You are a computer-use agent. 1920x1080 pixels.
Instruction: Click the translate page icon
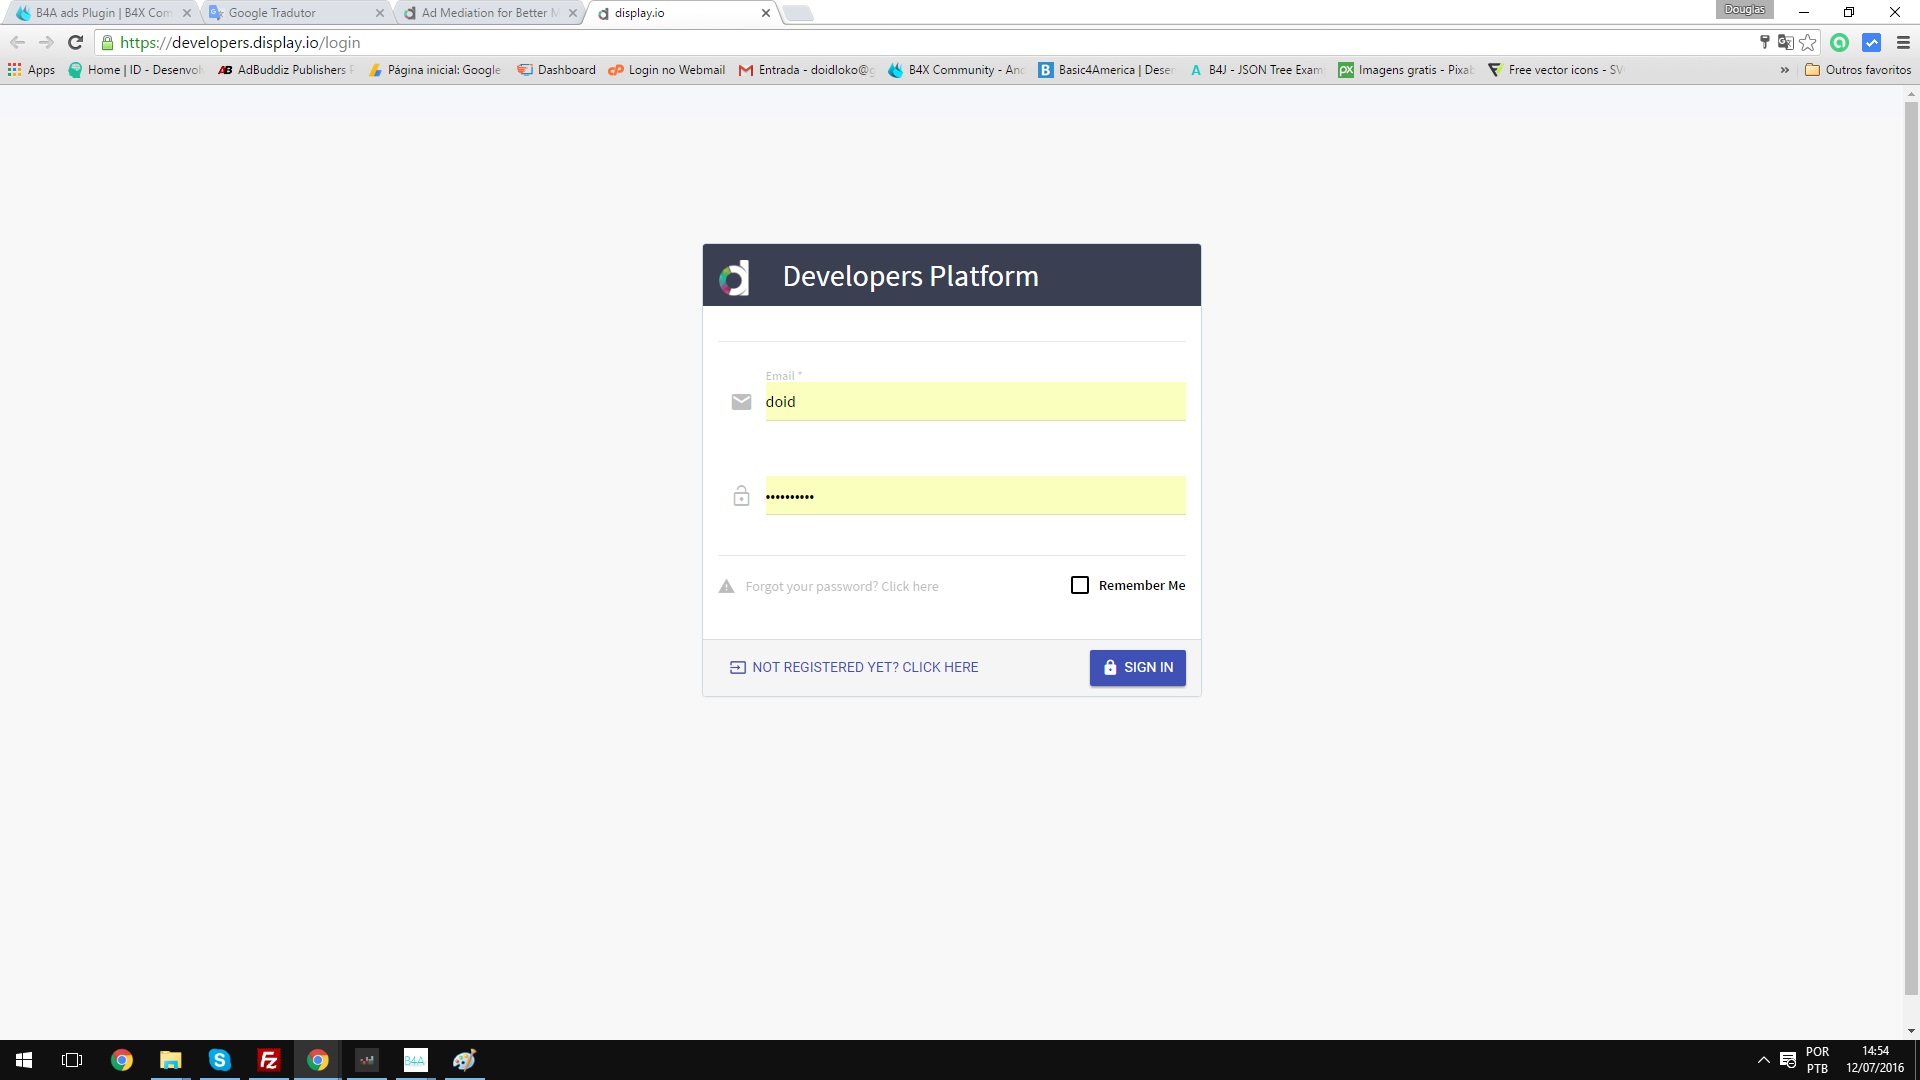[1785, 42]
